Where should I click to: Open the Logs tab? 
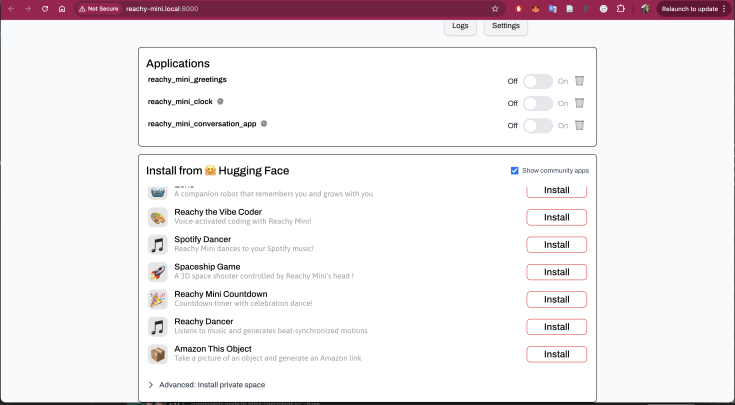pos(459,25)
